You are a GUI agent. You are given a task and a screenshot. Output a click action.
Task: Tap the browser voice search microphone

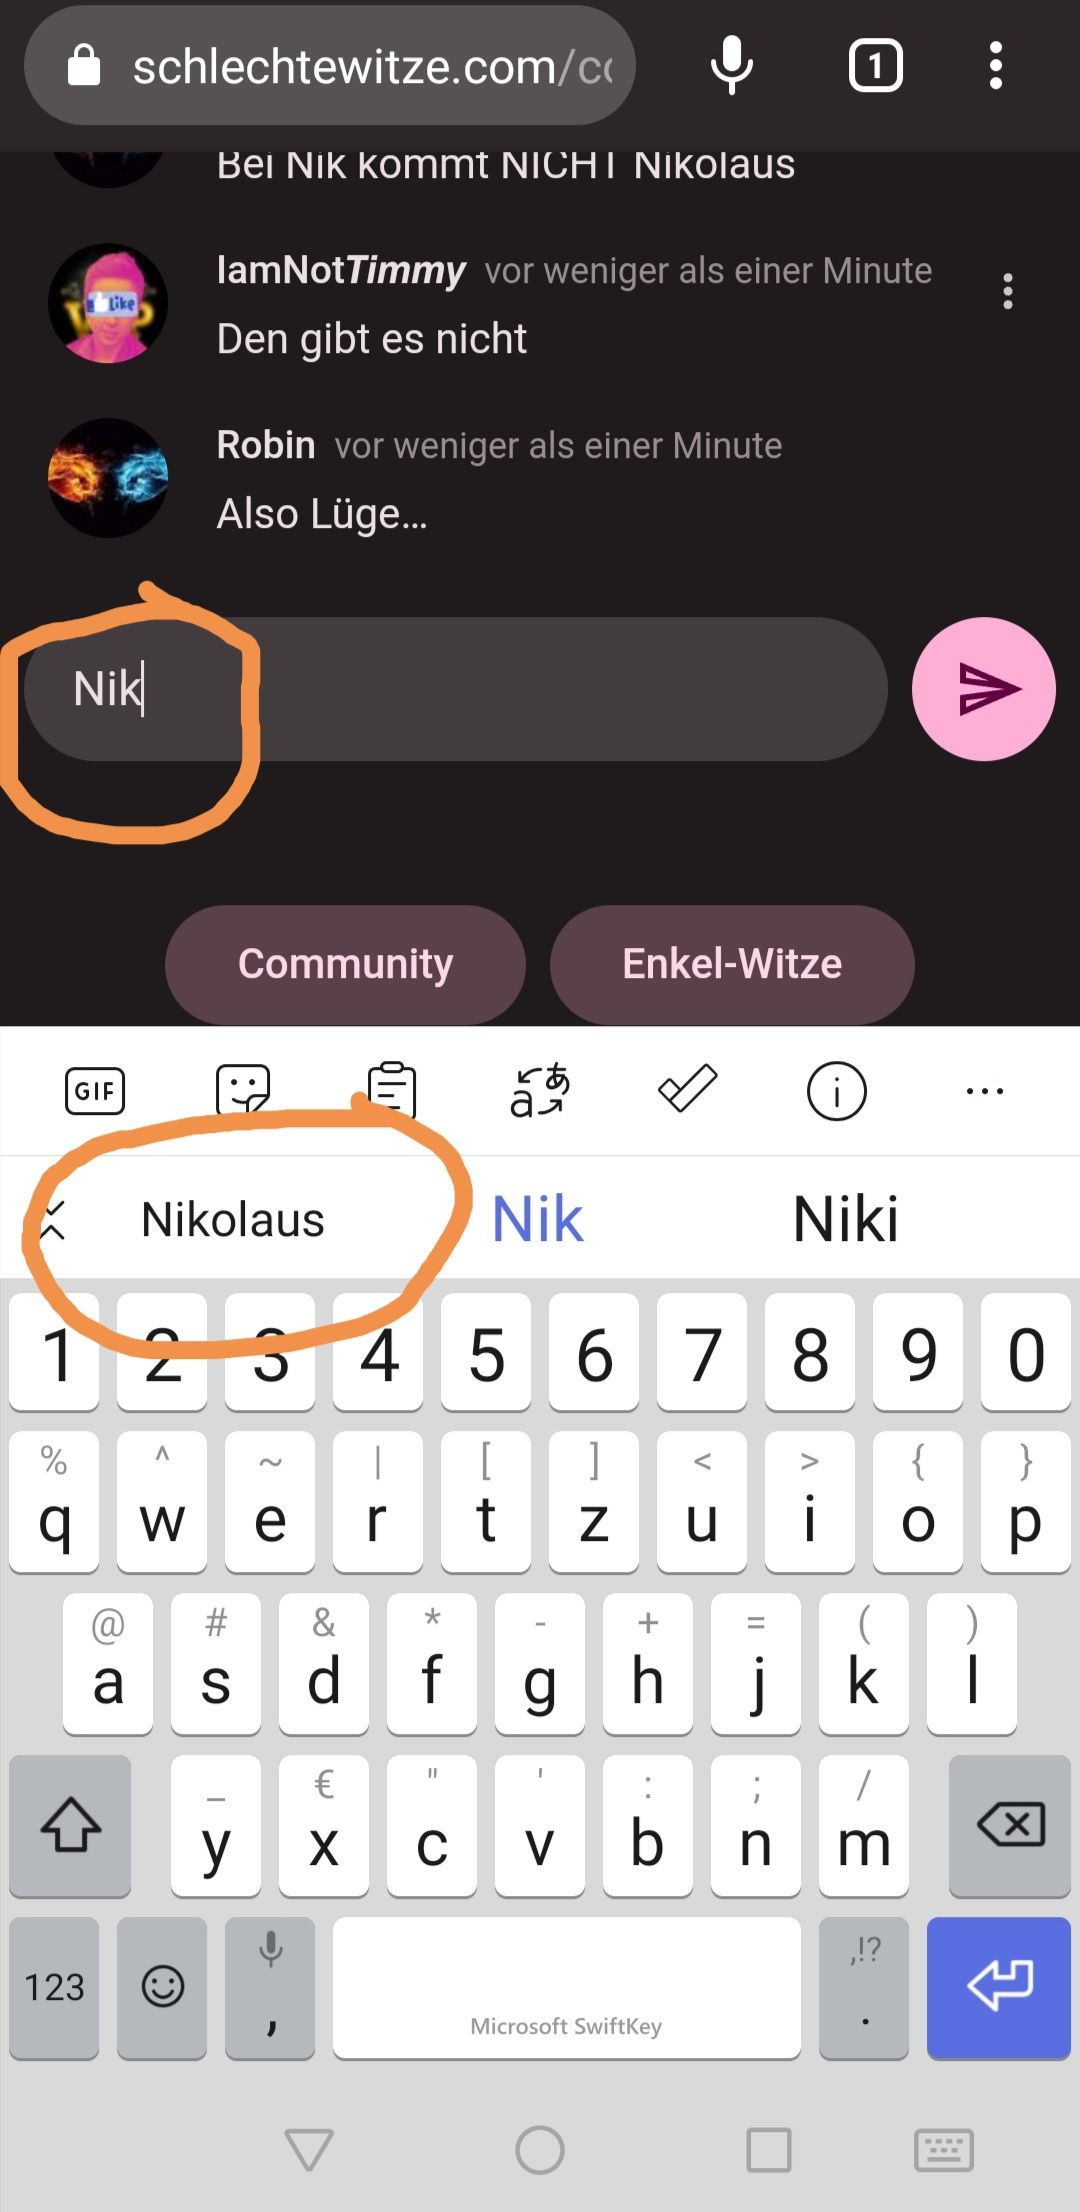pyautogui.click(x=732, y=66)
